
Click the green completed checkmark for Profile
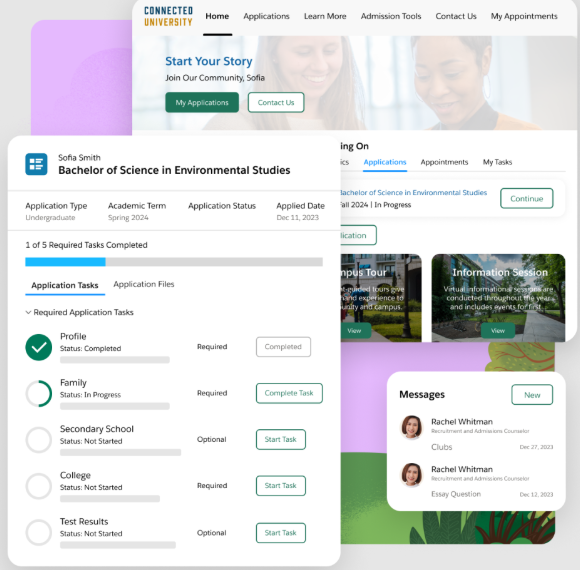(38, 347)
